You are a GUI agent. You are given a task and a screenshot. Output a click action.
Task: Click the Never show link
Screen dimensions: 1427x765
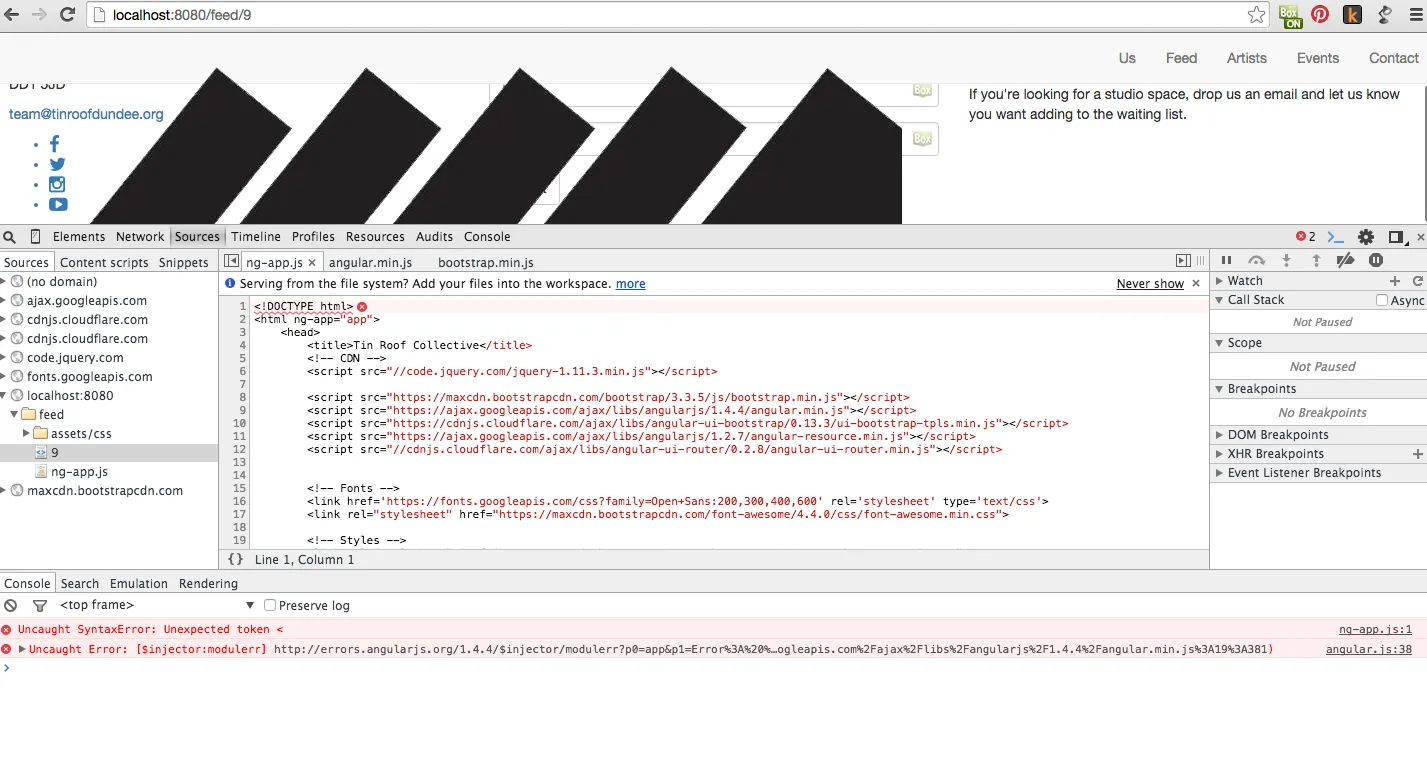point(1150,284)
